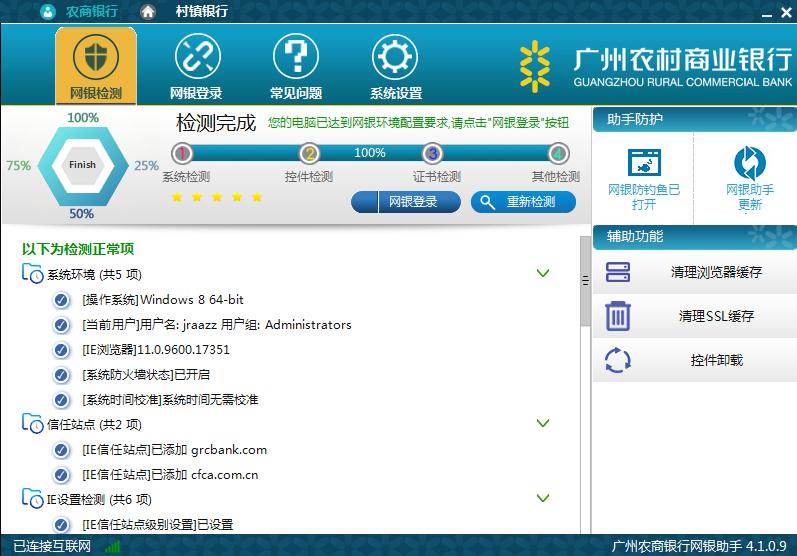The image size is (797, 556).
Task: Click the checkmark beside grcbank.com
Action: coord(61,450)
